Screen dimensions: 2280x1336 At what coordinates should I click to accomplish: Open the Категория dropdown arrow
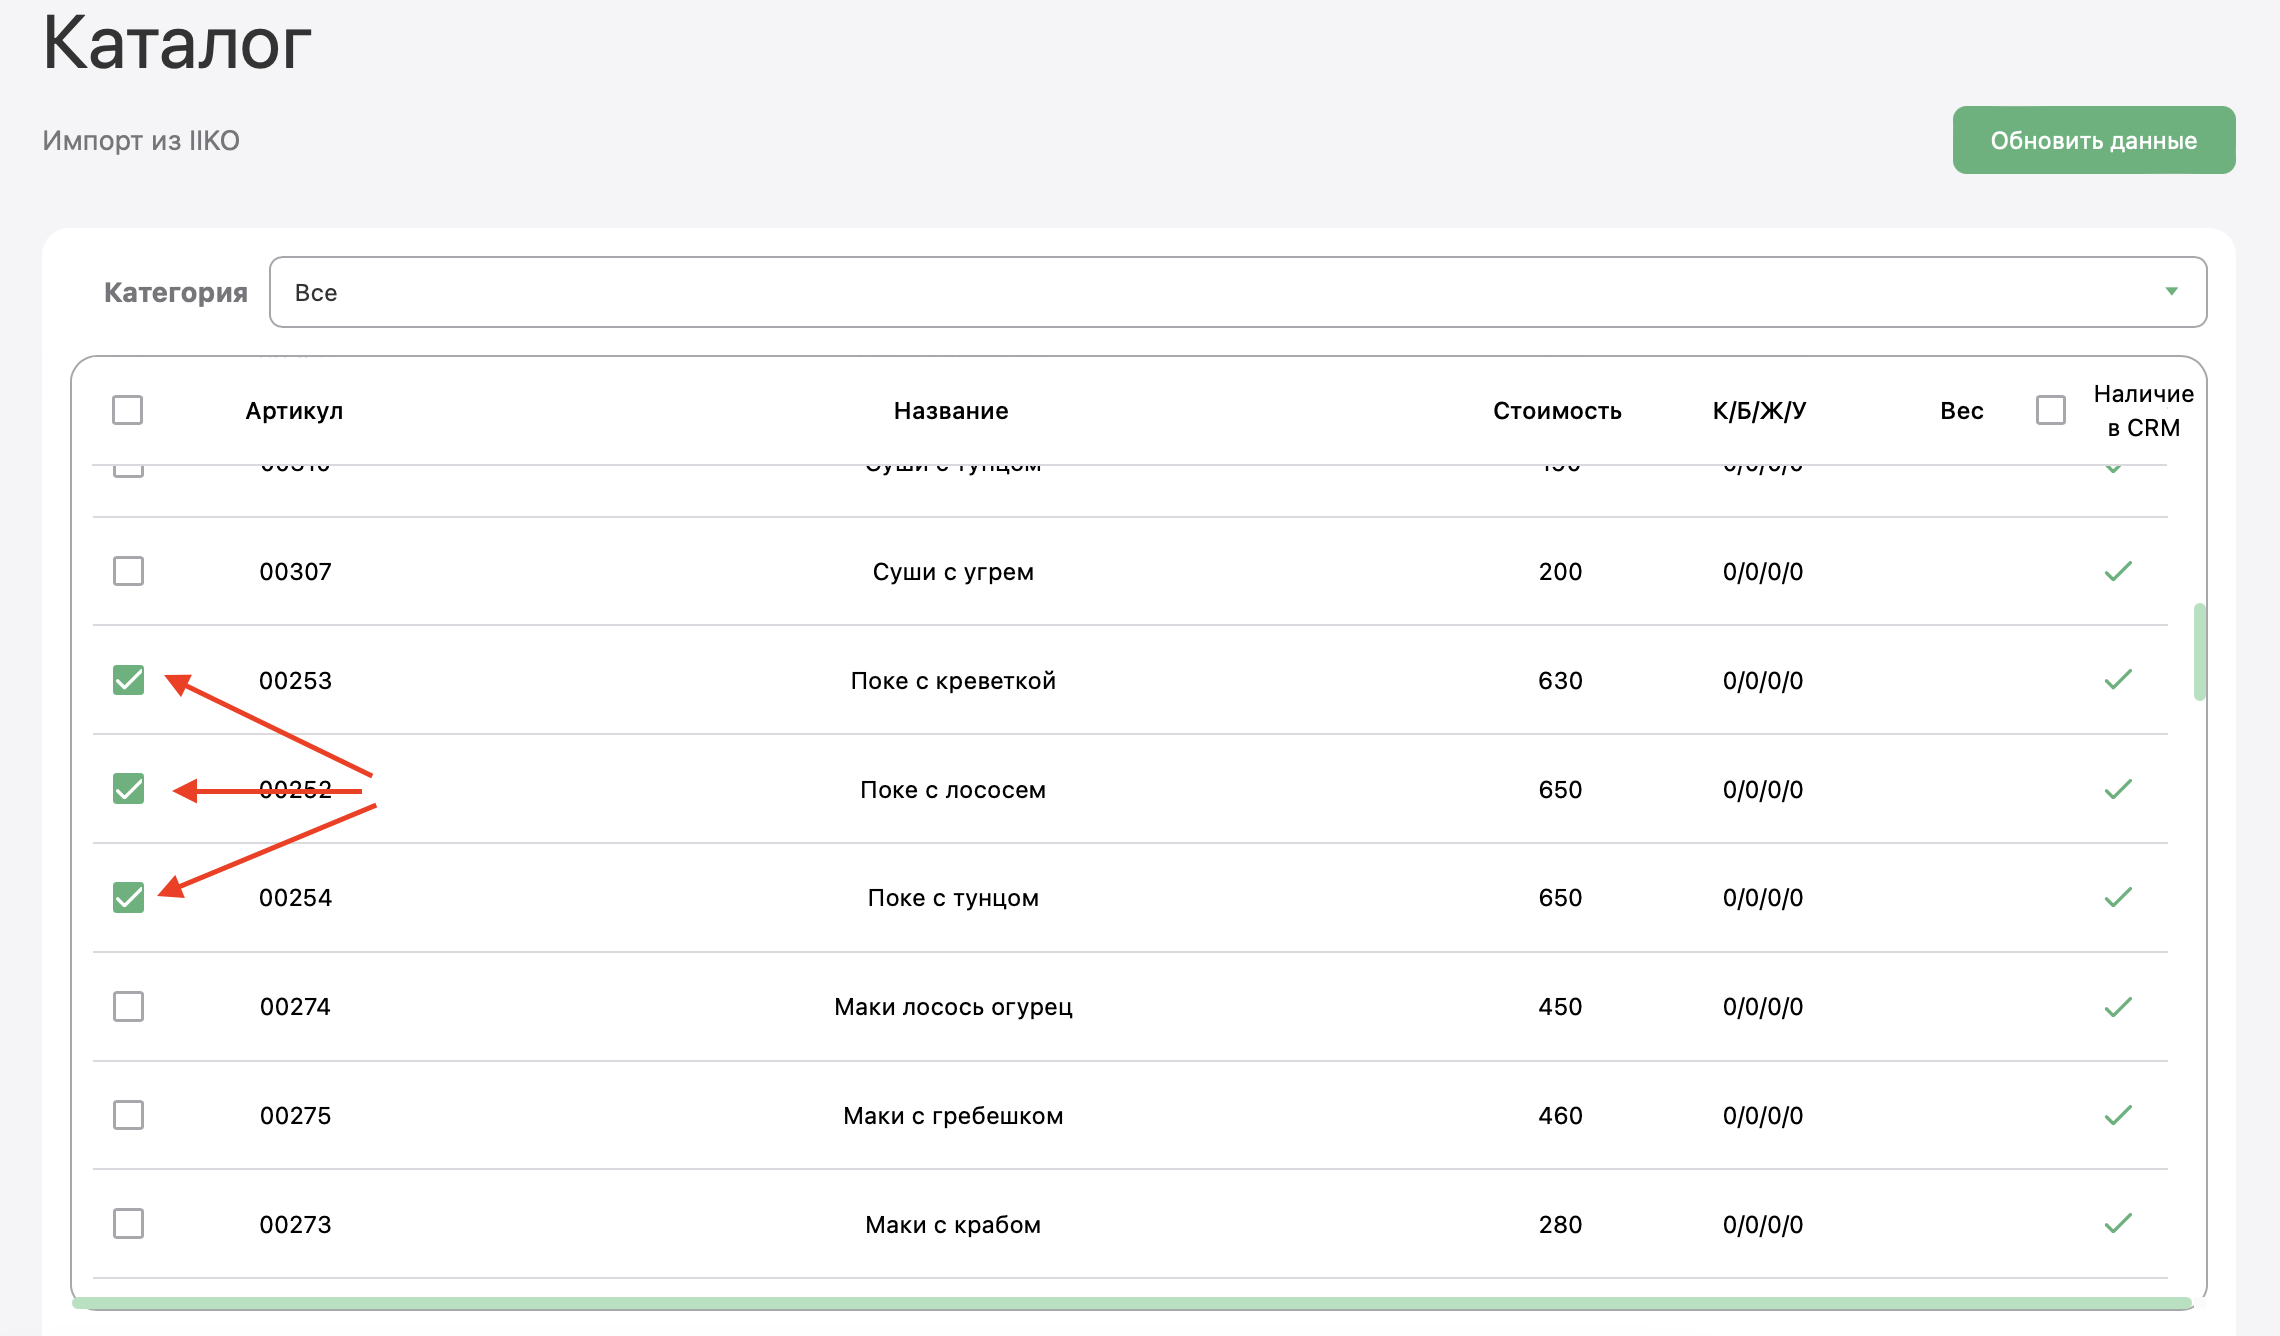click(2171, 291)
